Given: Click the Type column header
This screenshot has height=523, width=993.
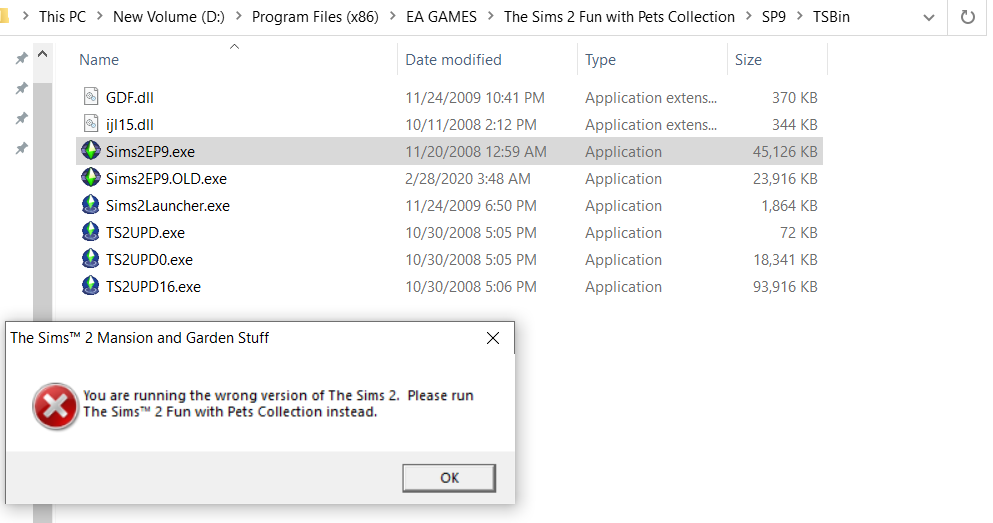Looking at the screenshot, I should point(600,60).
